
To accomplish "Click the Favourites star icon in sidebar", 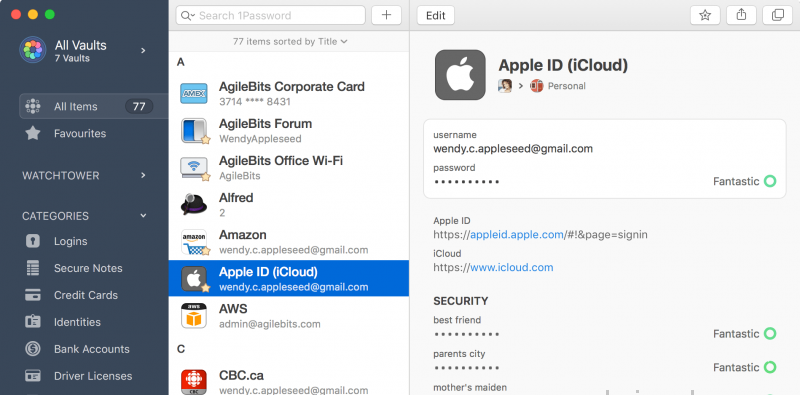I will tap(33, 133).
